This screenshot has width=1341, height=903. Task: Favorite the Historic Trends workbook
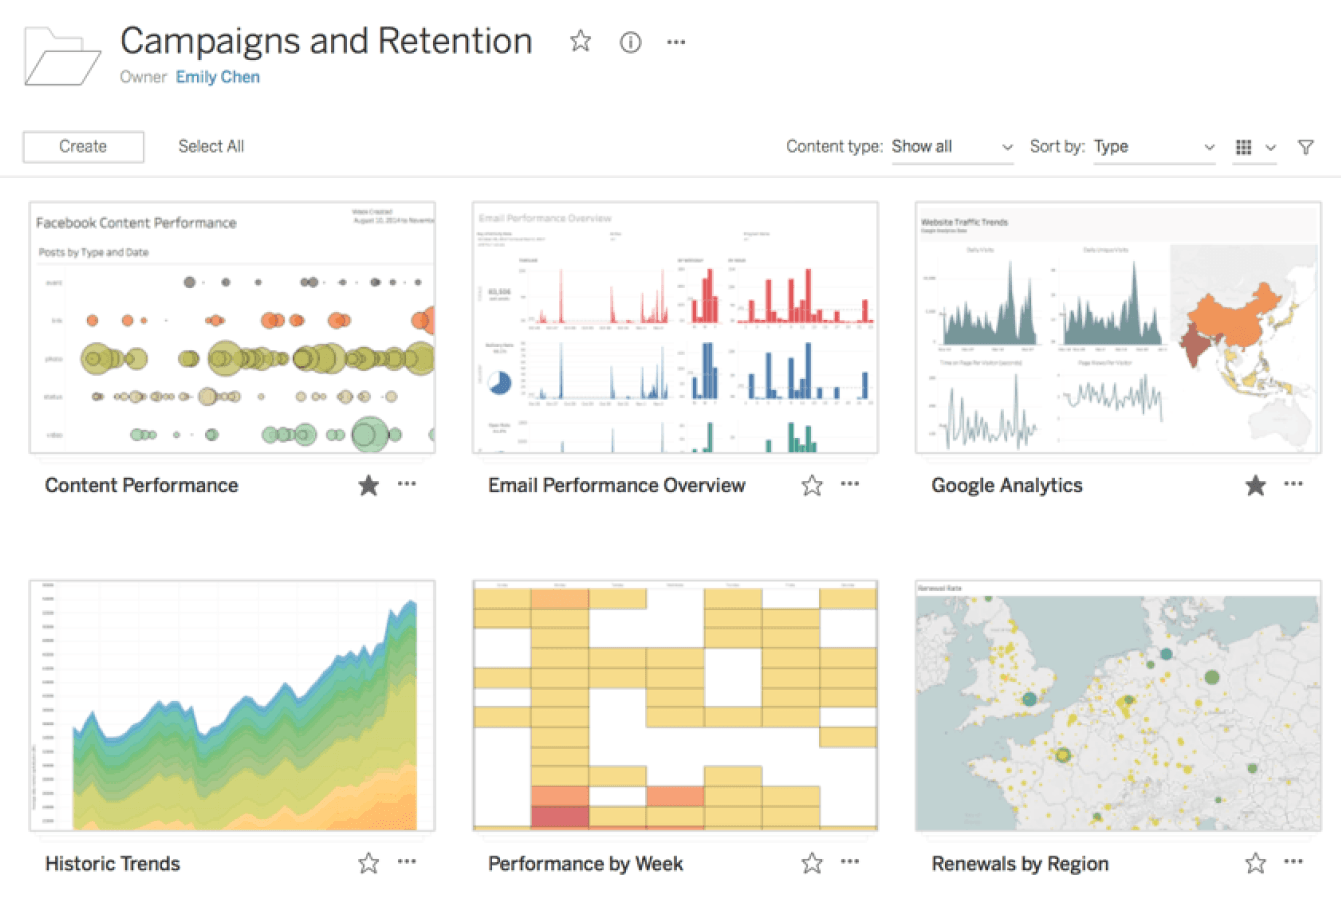point(368,863)
